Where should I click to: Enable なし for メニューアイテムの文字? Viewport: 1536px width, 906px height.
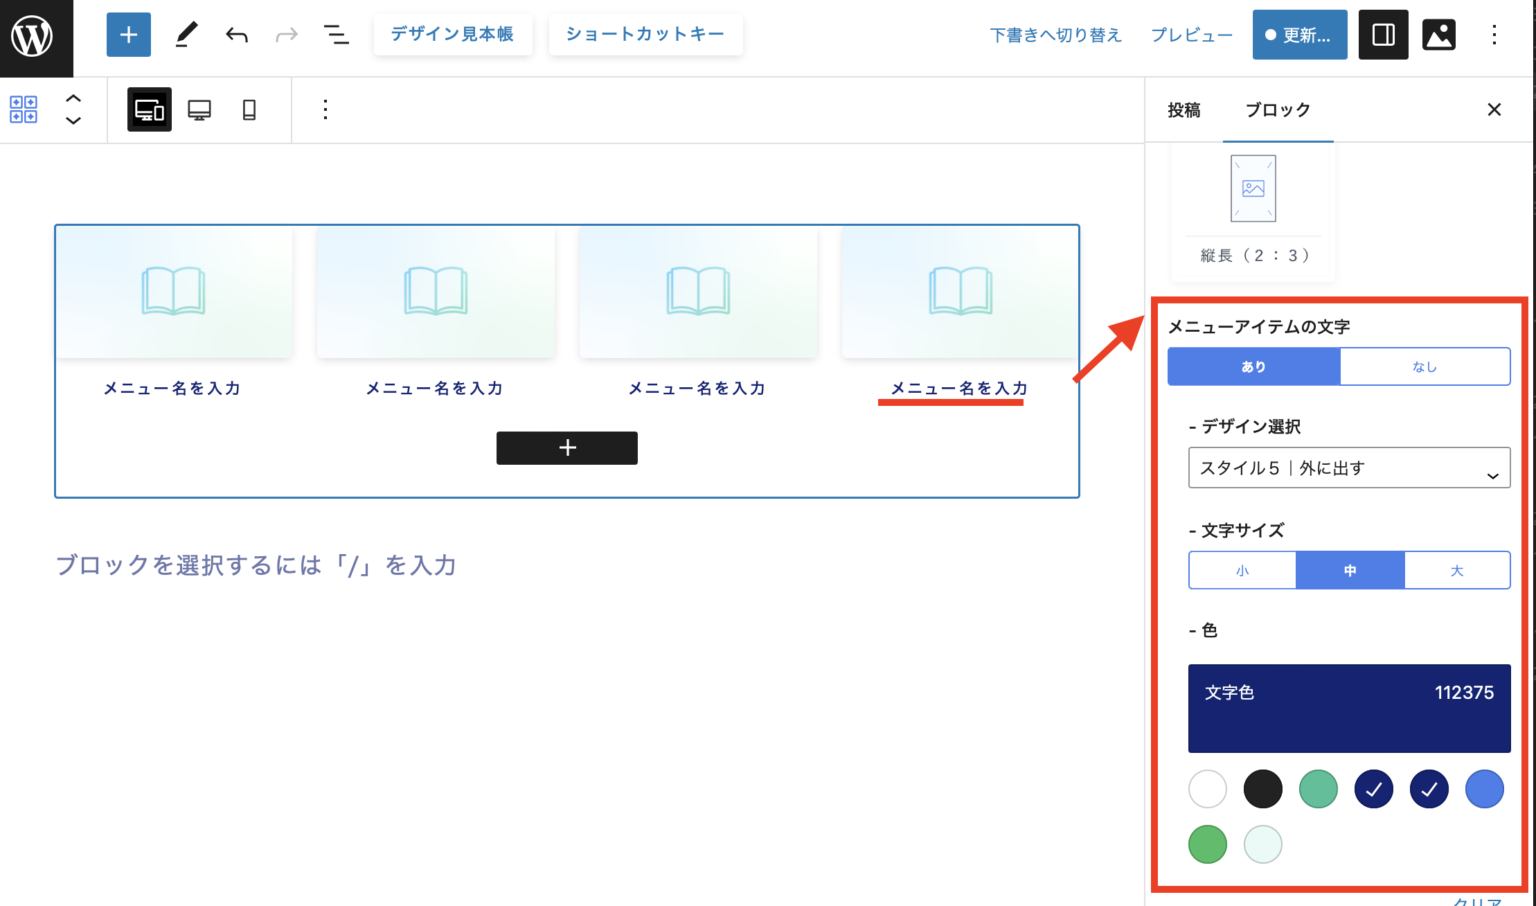pyautogui.click(x=1424, y=366)
